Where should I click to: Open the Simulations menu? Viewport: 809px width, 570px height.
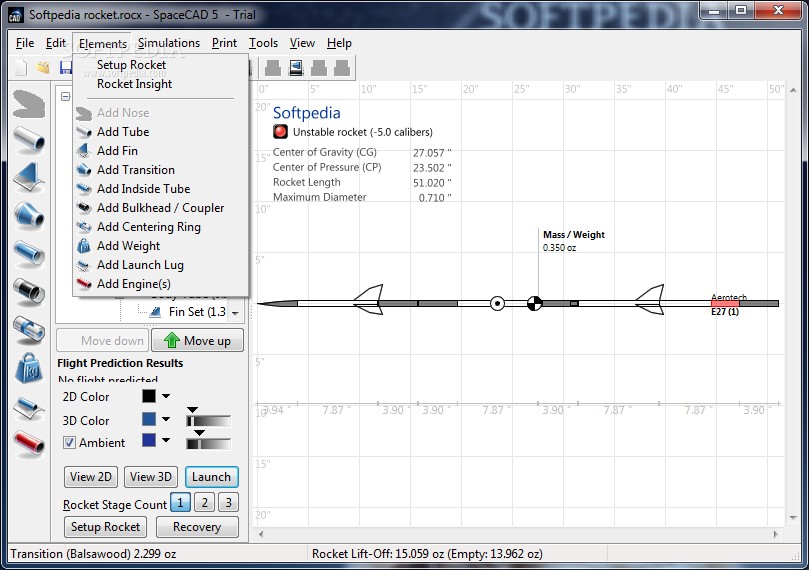pos(169,43)
